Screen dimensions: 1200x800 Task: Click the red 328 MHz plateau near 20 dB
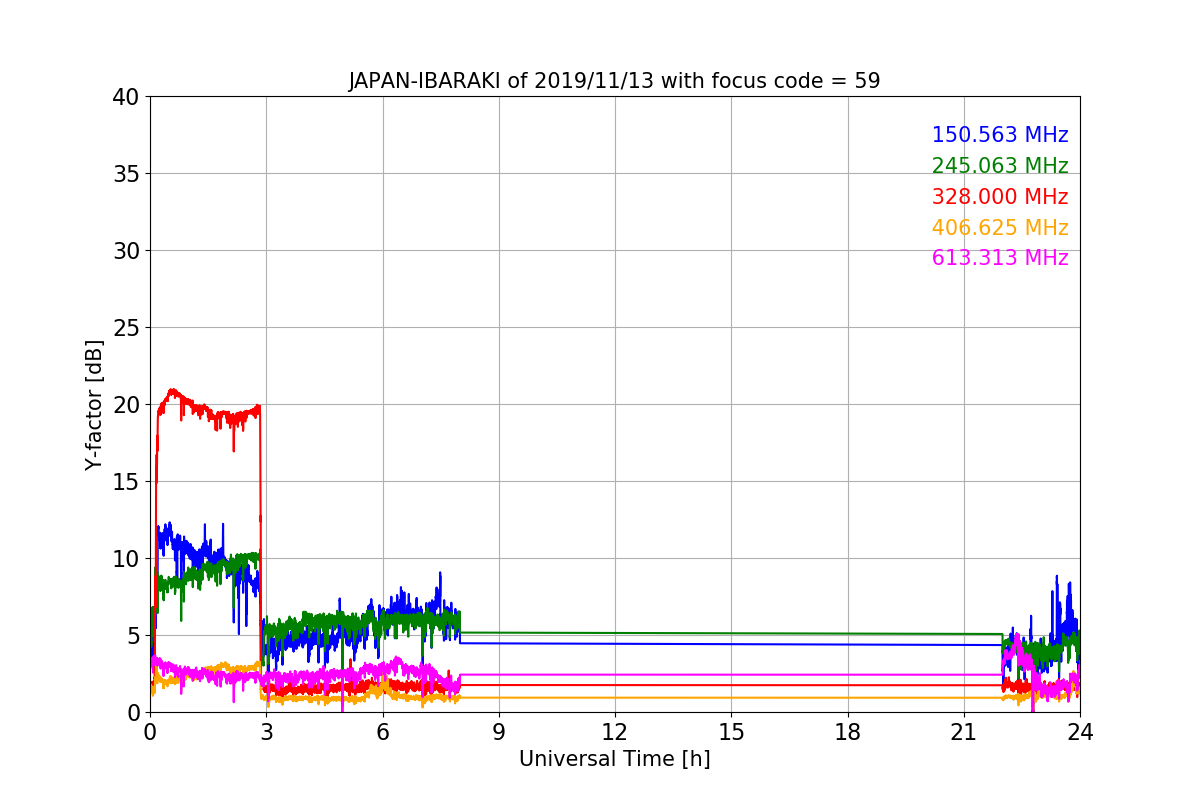210,410
